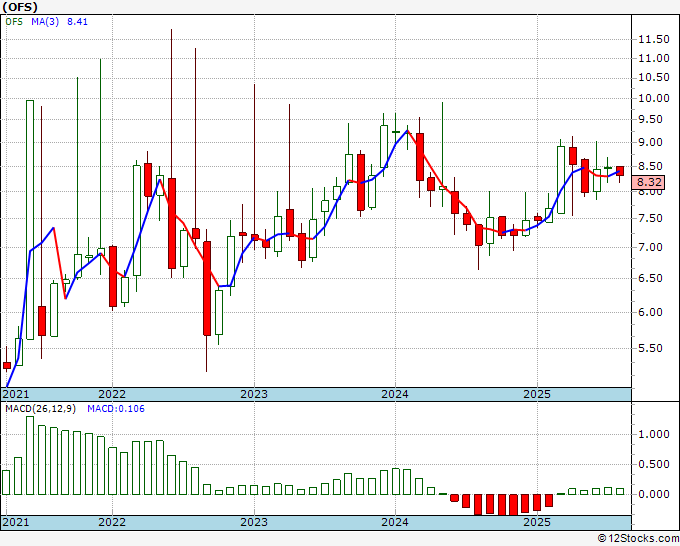Image resolution: width=680 pixels, height=546 pixels.
Task: Click the 9.00 price axis label
Action: 650,142
